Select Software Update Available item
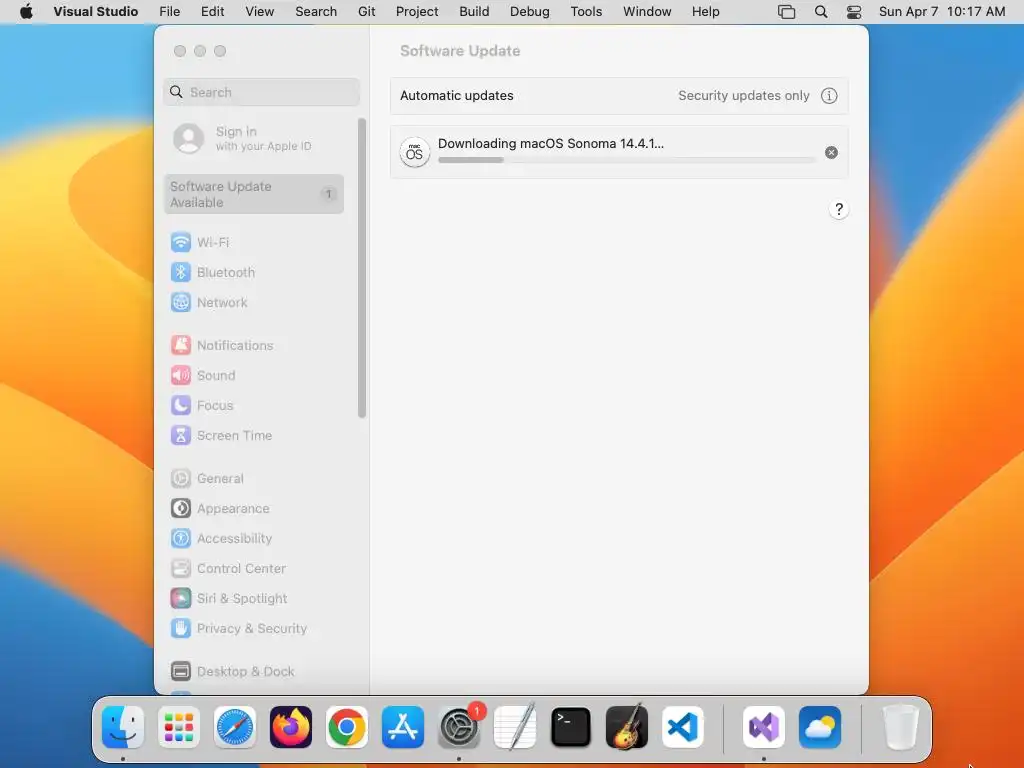 click(254, 194)
